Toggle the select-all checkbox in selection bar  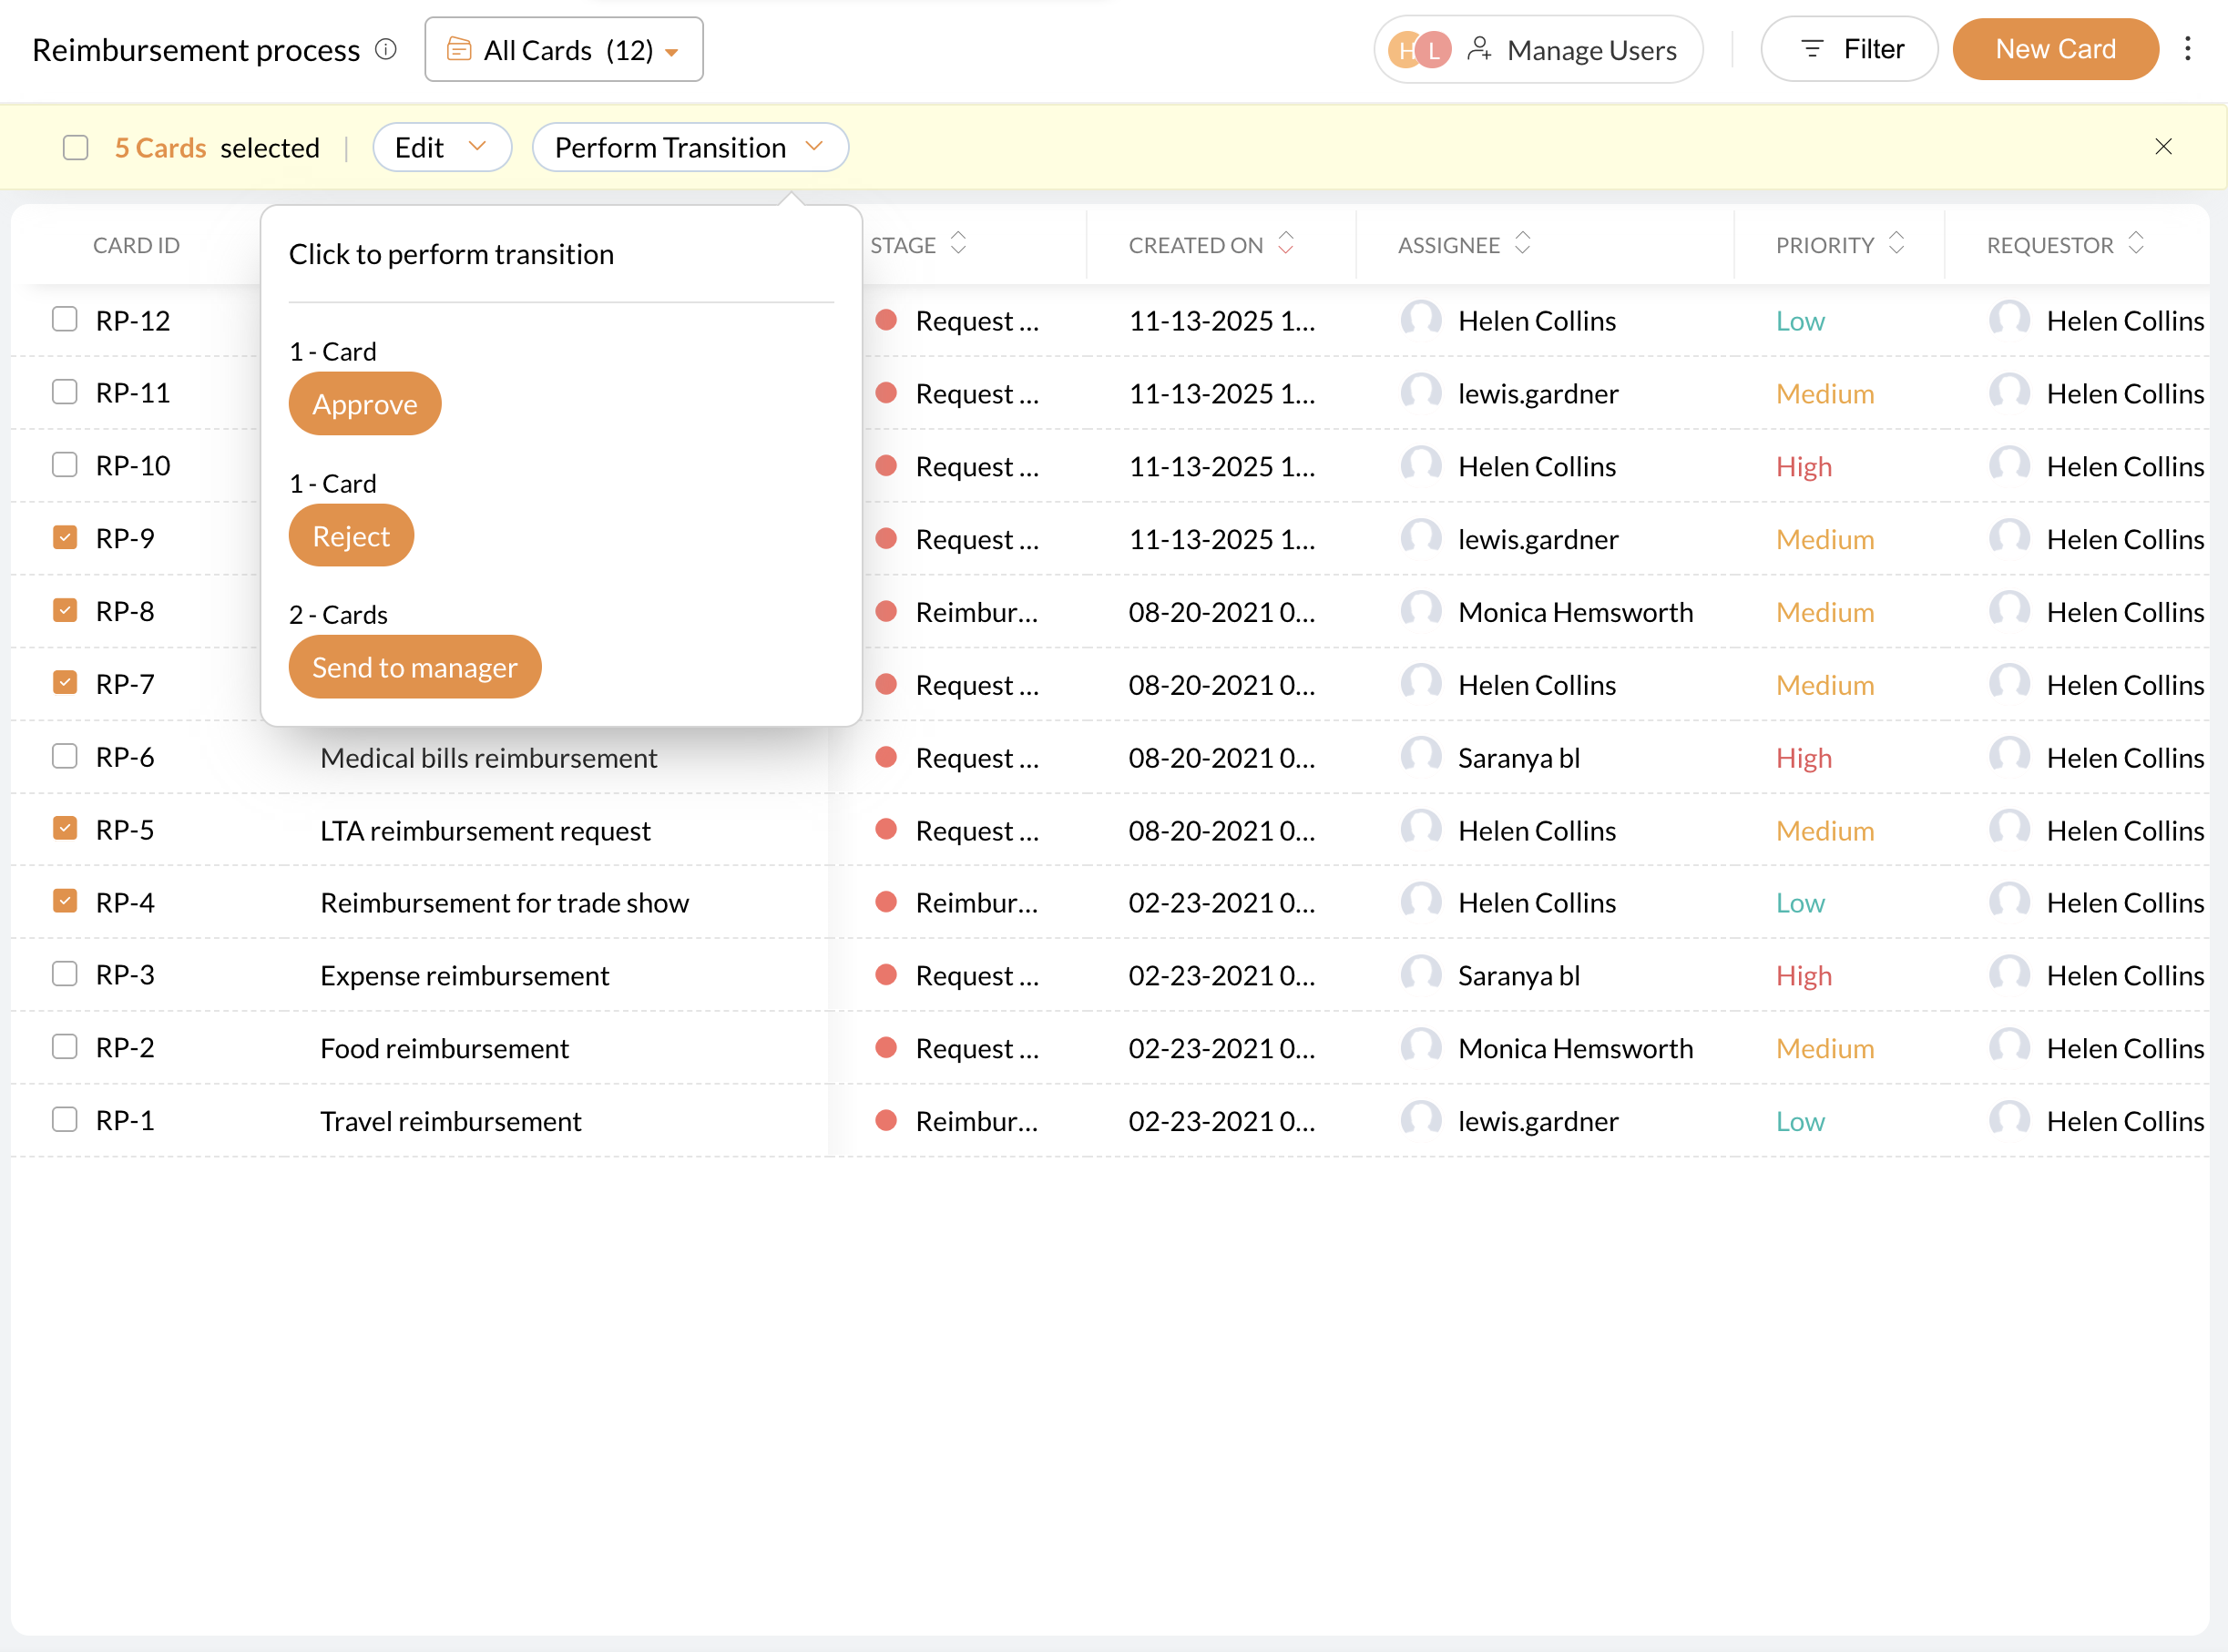pyautogui.click(x=76, y=148)
